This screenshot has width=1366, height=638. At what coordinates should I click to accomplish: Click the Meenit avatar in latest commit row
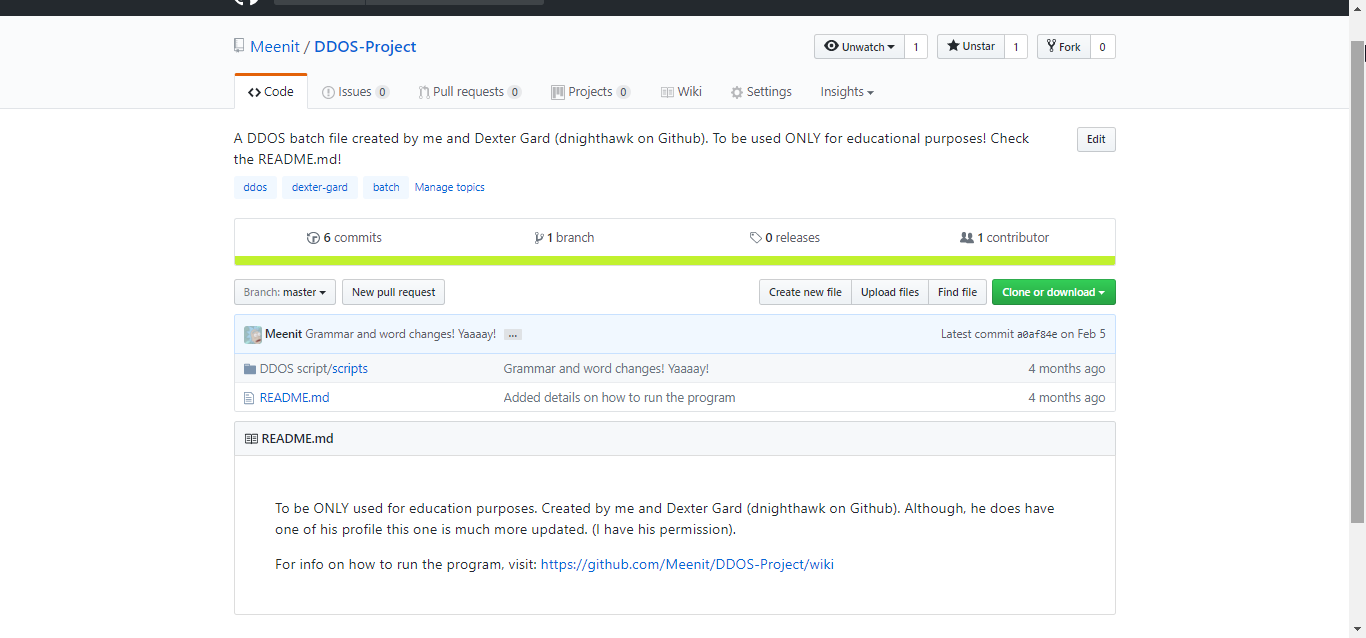(x=253, y=334)
